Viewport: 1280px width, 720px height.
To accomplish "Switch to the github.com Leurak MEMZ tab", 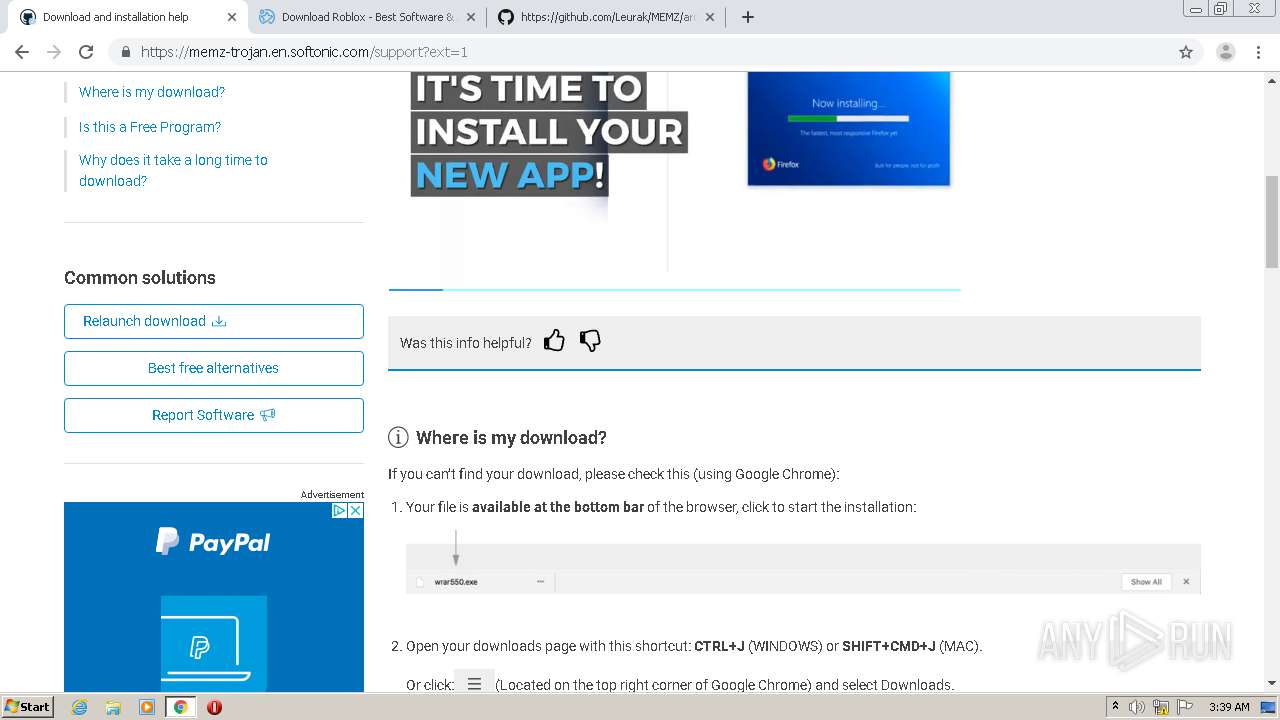I will pyautogui.click(x=607, y=17).
